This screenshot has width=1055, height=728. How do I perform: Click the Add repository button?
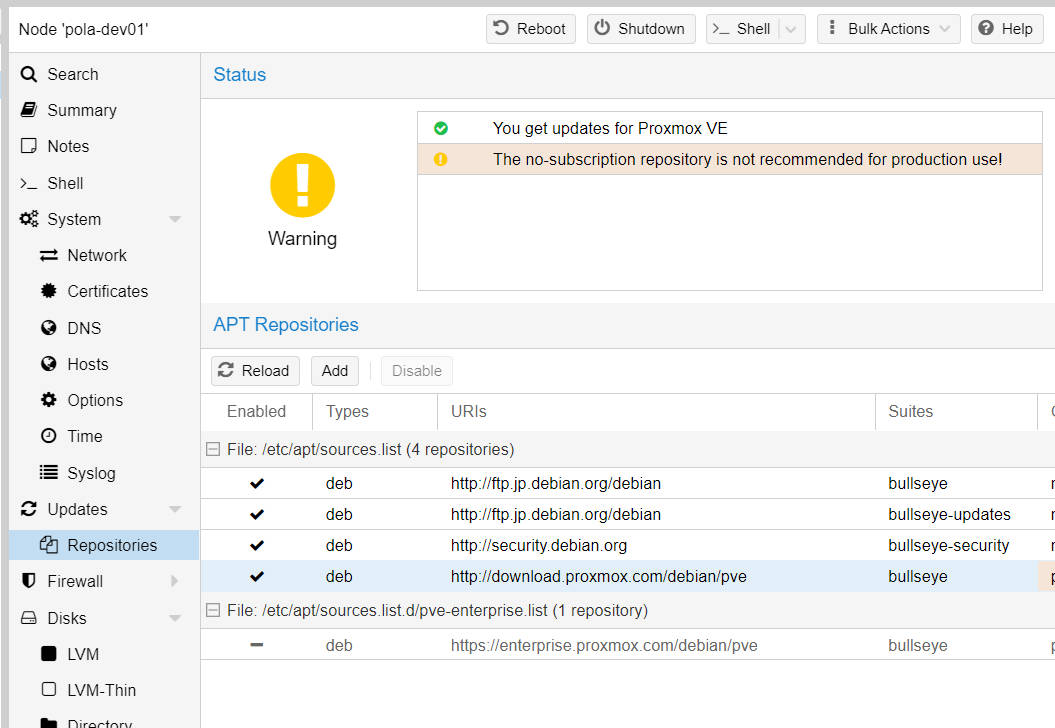[335, 371]
